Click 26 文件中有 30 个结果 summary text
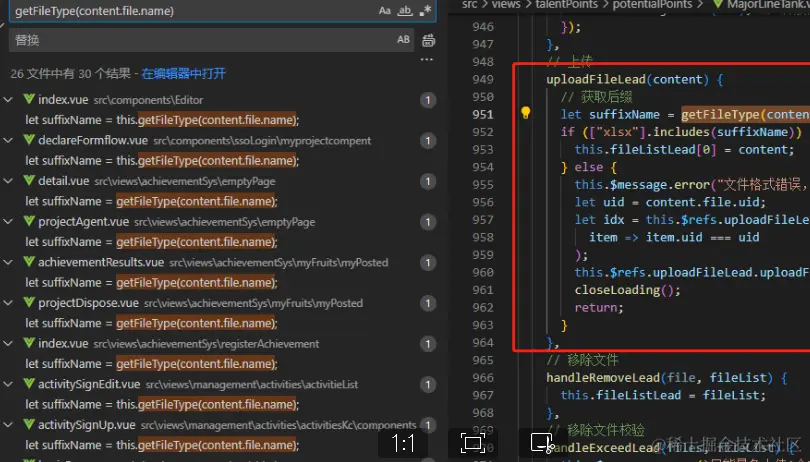The width and height of the screenshot is (810, 462). (x=71, y=74)
